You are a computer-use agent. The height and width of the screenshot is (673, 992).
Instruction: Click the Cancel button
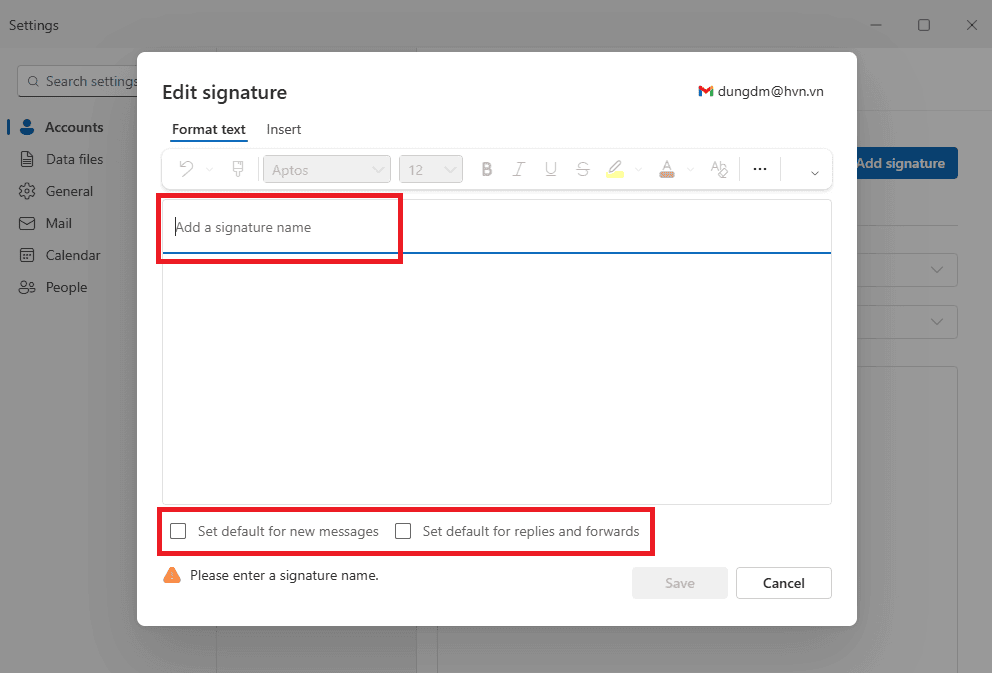[783, 583]
